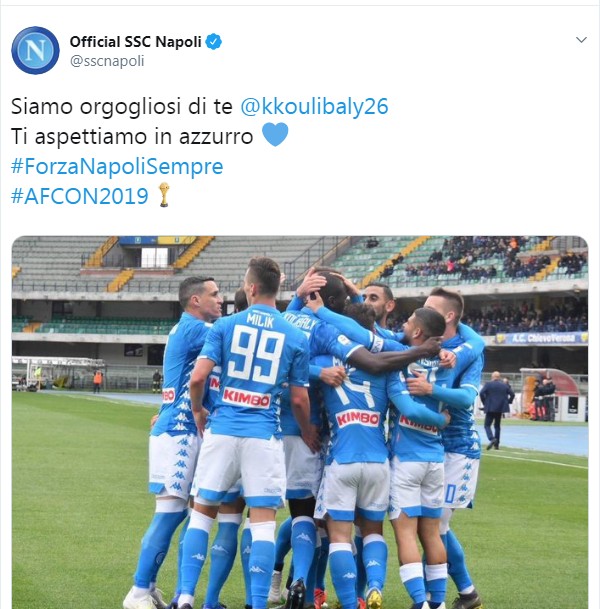This screenshot has height=609, width=600.
Task: Click the text 'Ti aspettiamo in azzurro'
Action: (132, 136)
